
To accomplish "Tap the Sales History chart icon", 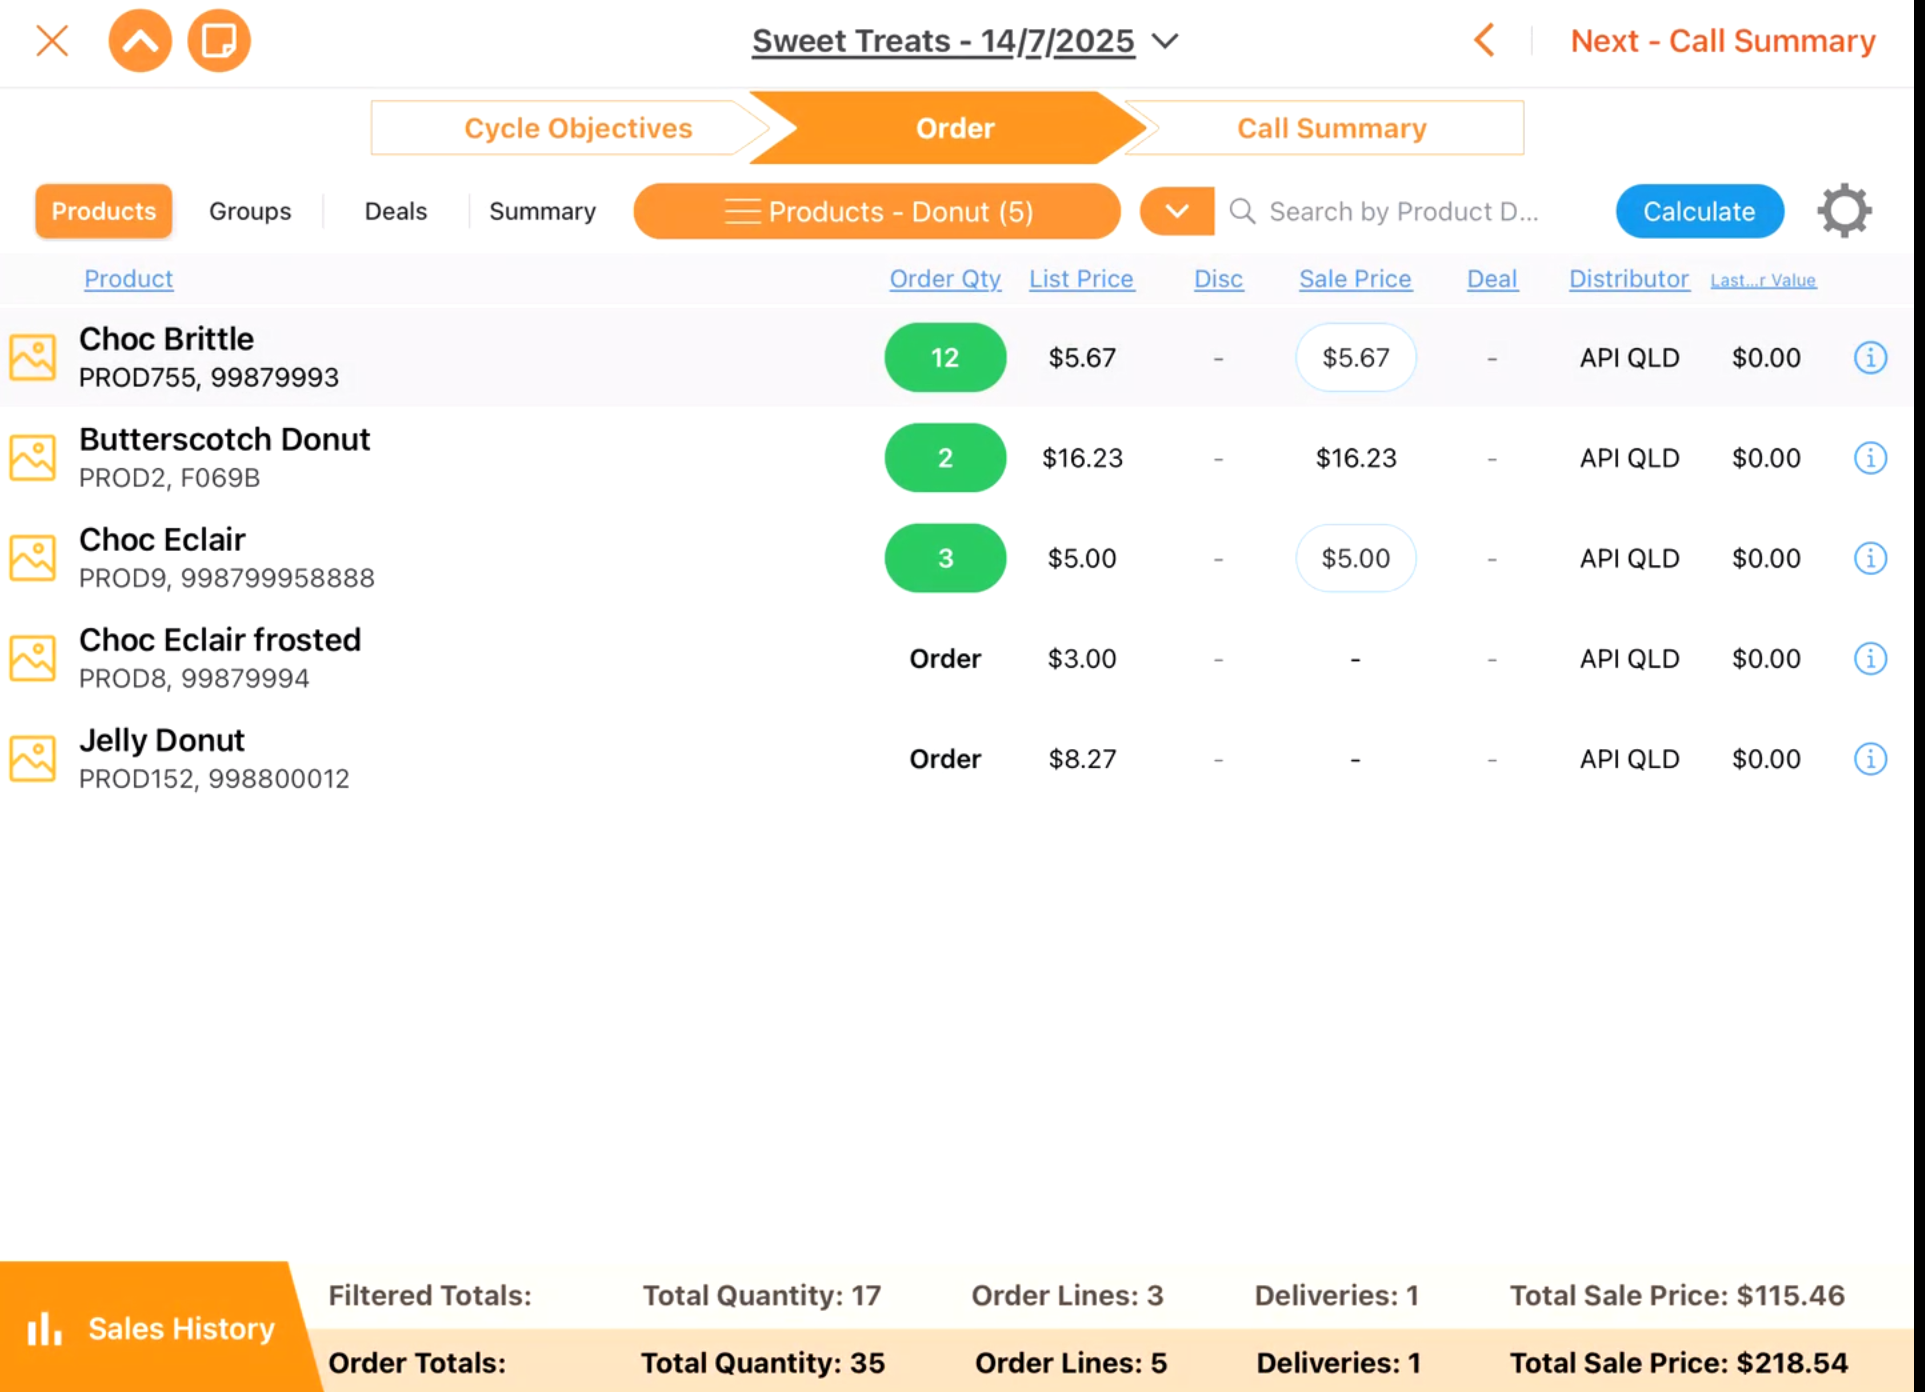I will click(x=44, y=1328).
